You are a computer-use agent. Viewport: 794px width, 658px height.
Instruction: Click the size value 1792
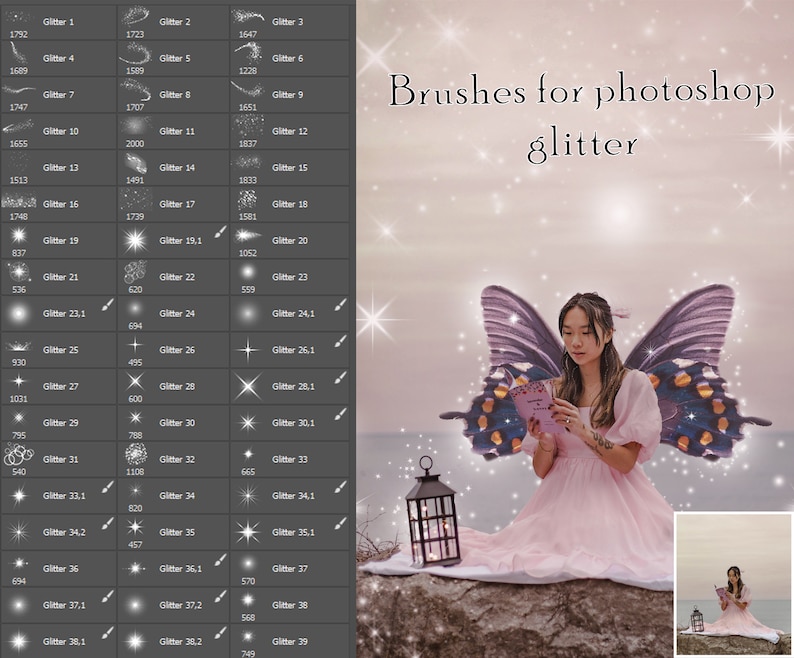(x=19, y=34)
